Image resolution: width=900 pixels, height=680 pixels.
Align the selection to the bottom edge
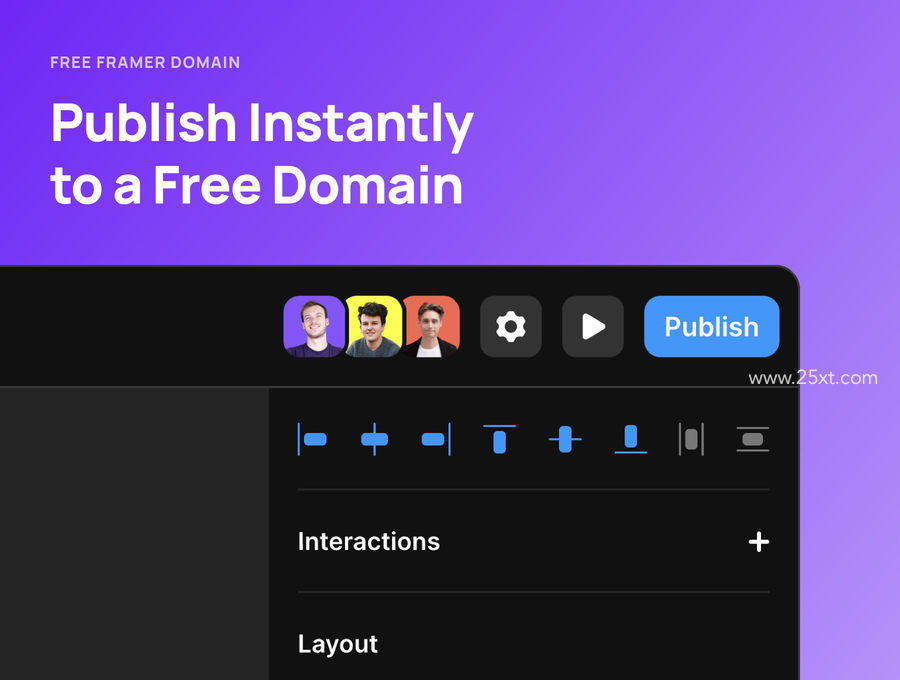click(631, 440)
